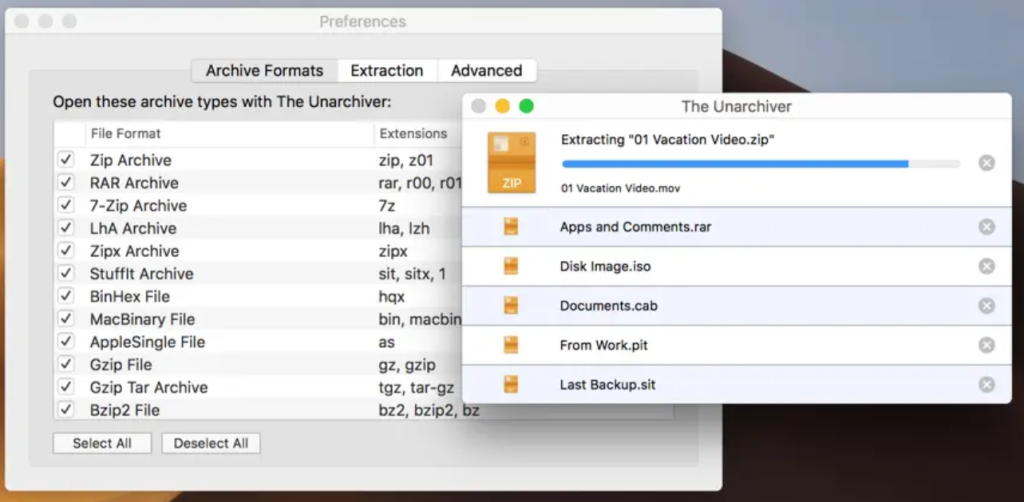Cancel extraction of 01 Vacation Video.zip
The width and height of the screenshot is (1024, 502).
pos(987,163)
